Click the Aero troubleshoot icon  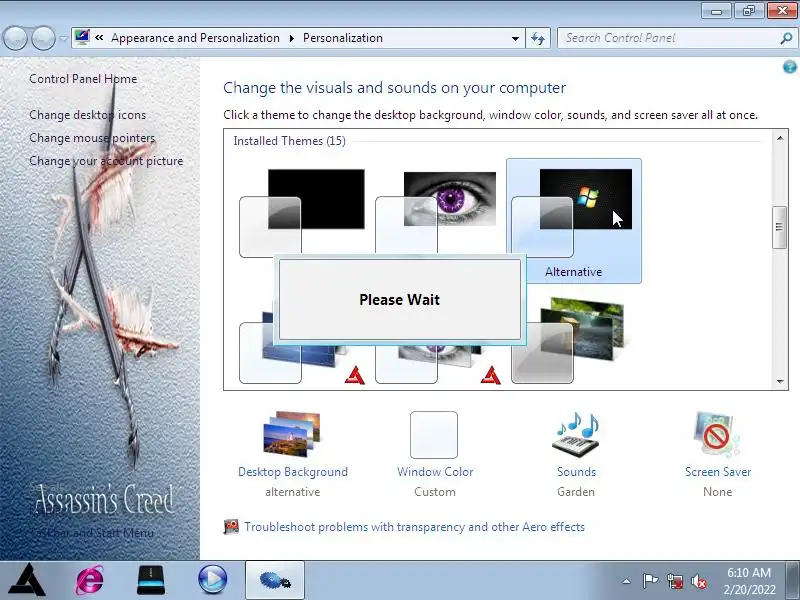tap(231, 527)
